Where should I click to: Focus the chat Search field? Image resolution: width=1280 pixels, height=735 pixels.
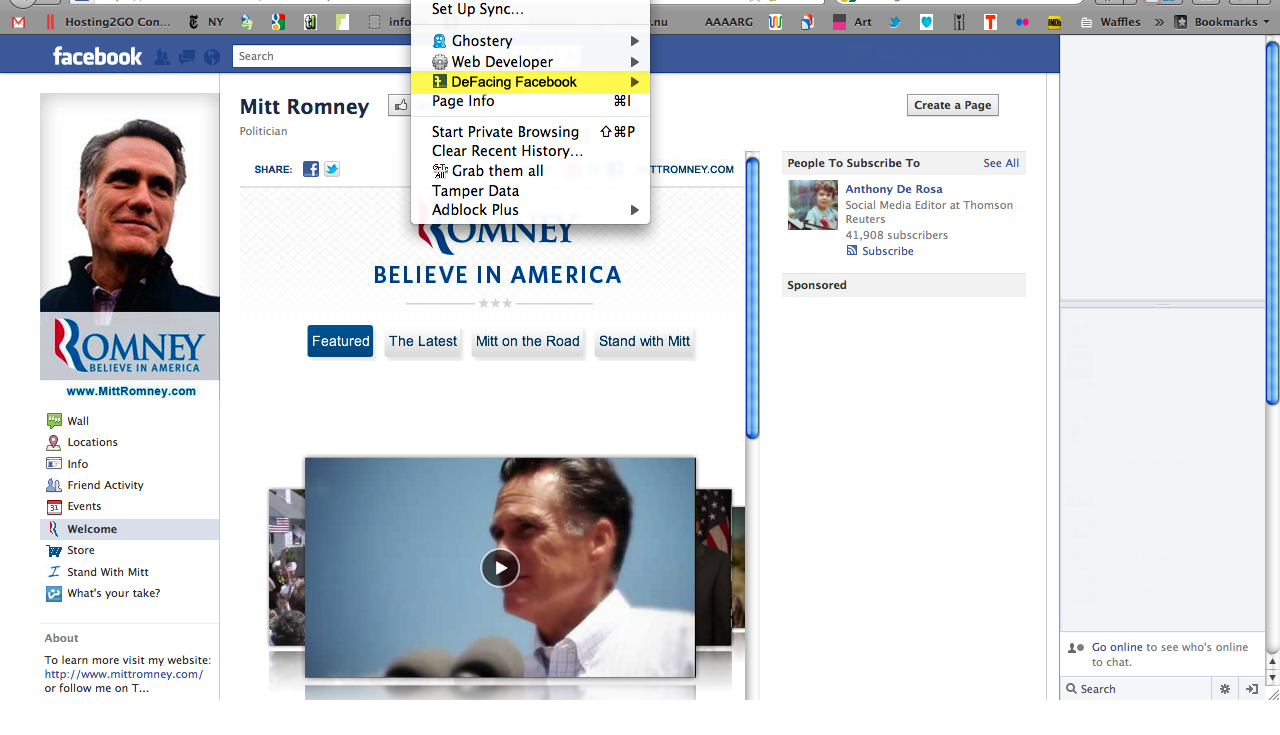(1135, 689)
